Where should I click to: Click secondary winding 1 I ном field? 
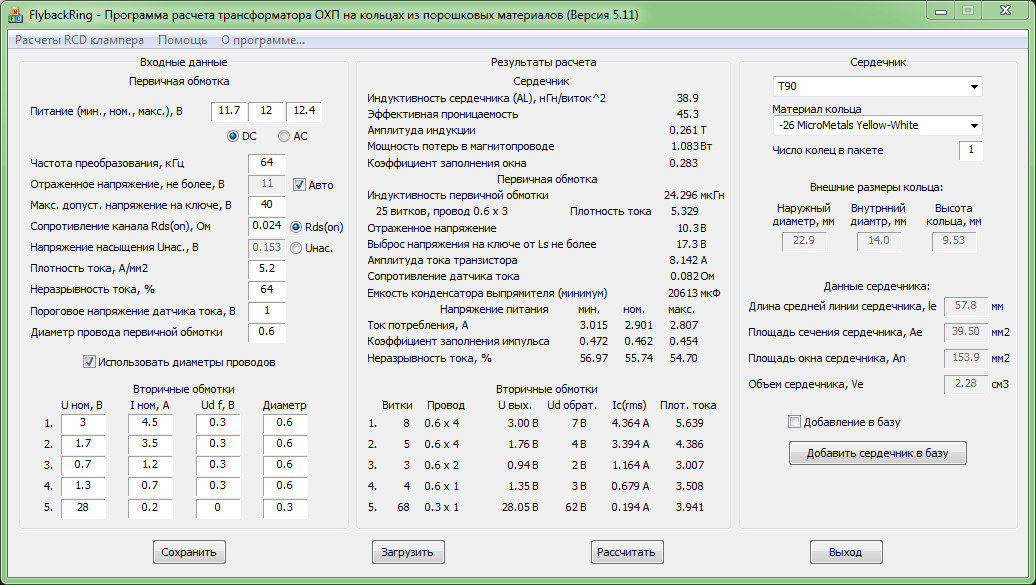pyautogui.click(x=150, y=423)
